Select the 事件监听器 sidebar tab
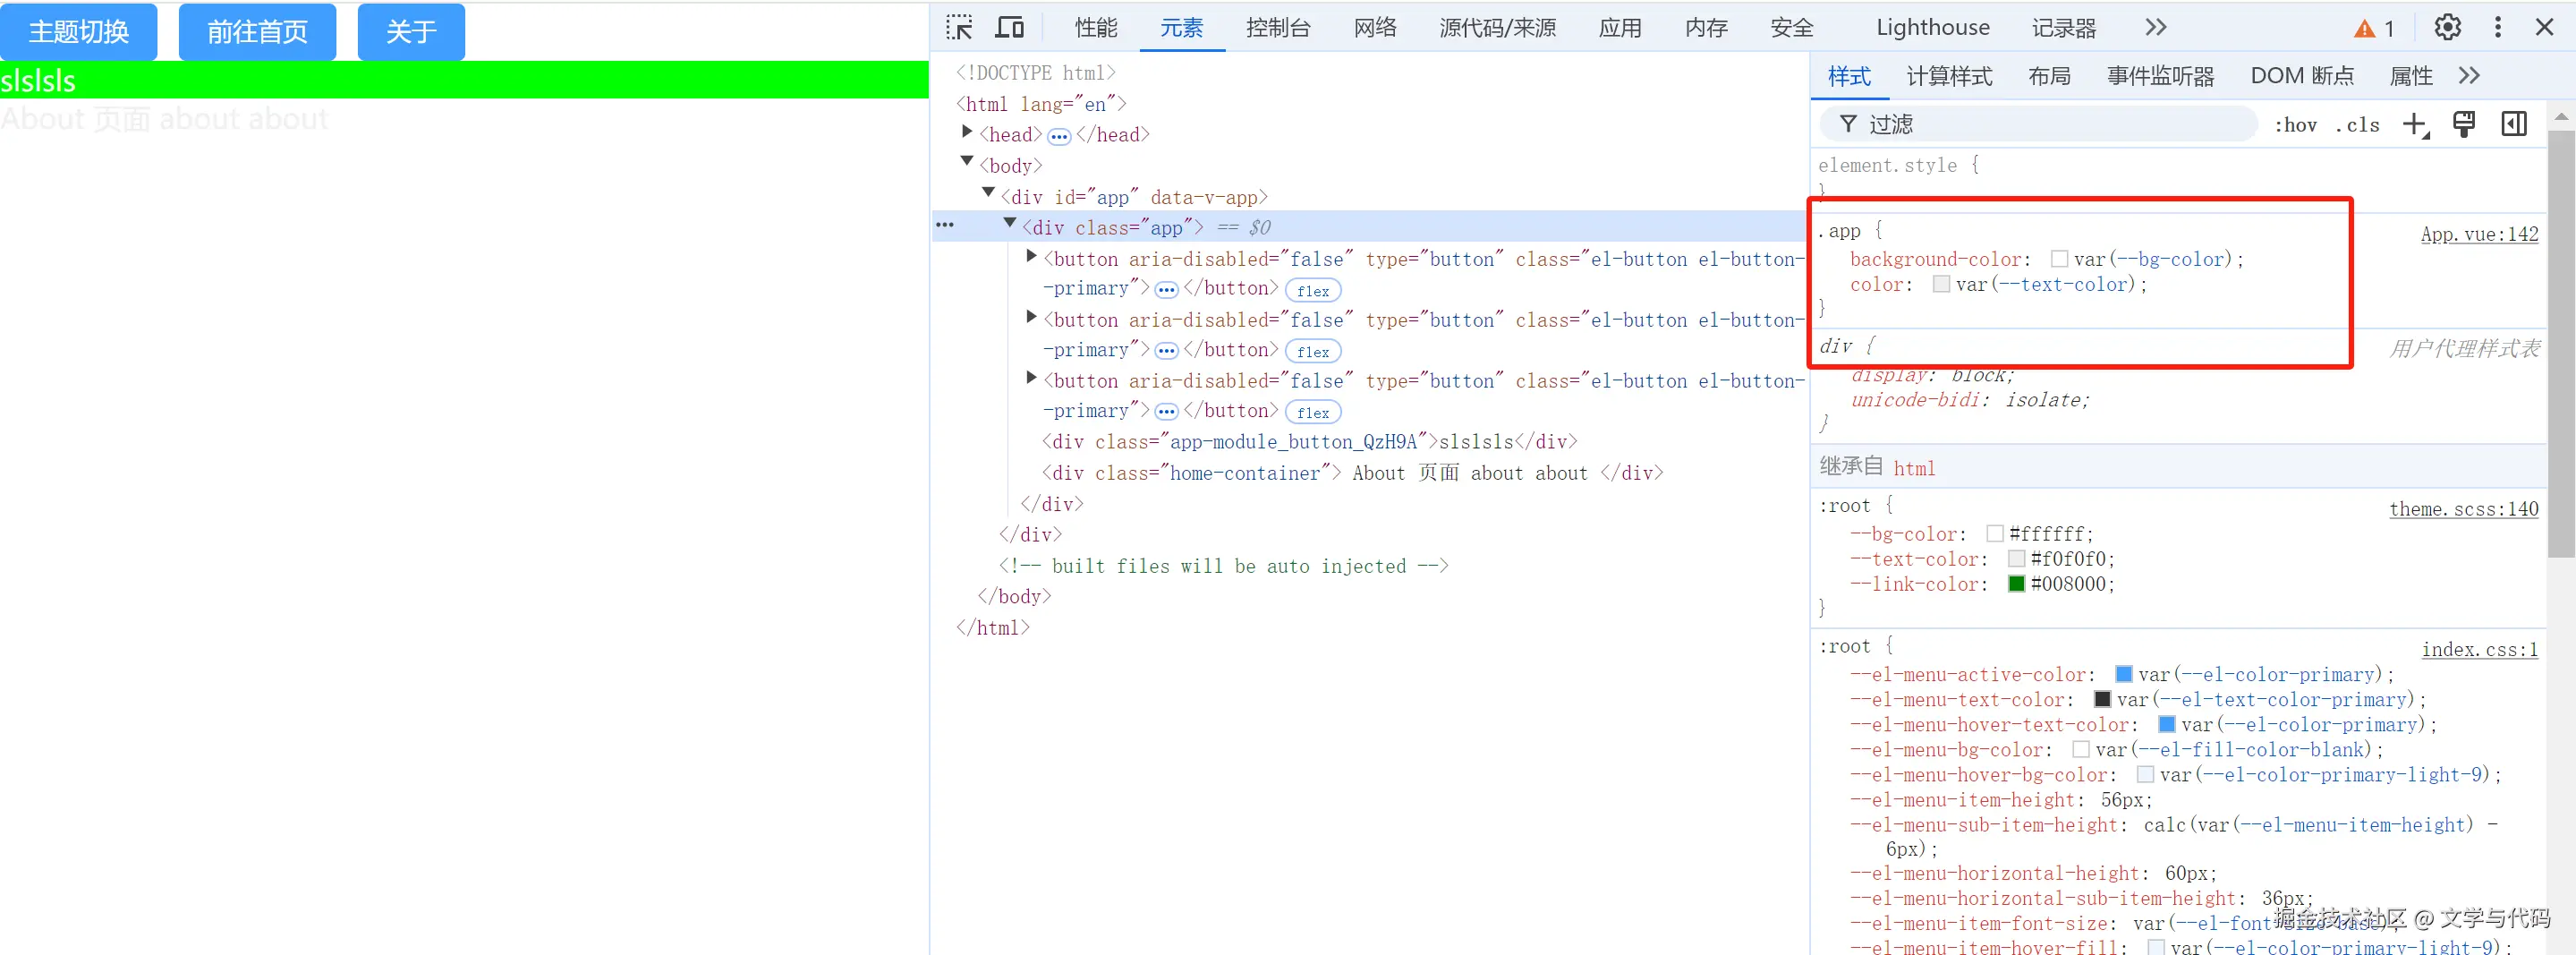 (x=2160, y=76)
